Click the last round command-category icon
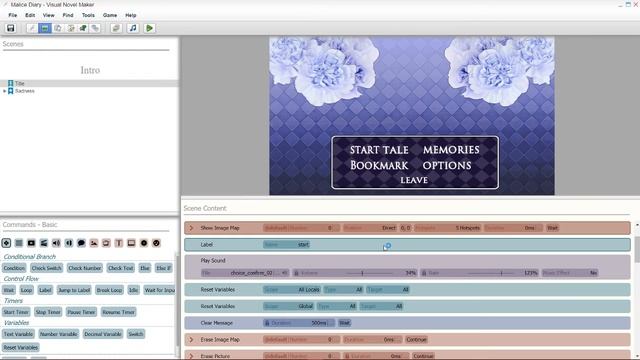 point(156,243)
